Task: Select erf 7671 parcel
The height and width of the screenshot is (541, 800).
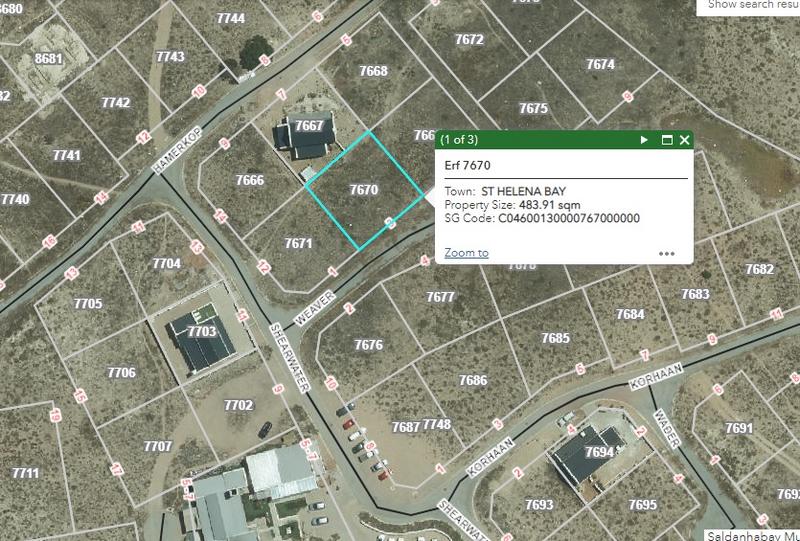Action: tap(298, 243)
